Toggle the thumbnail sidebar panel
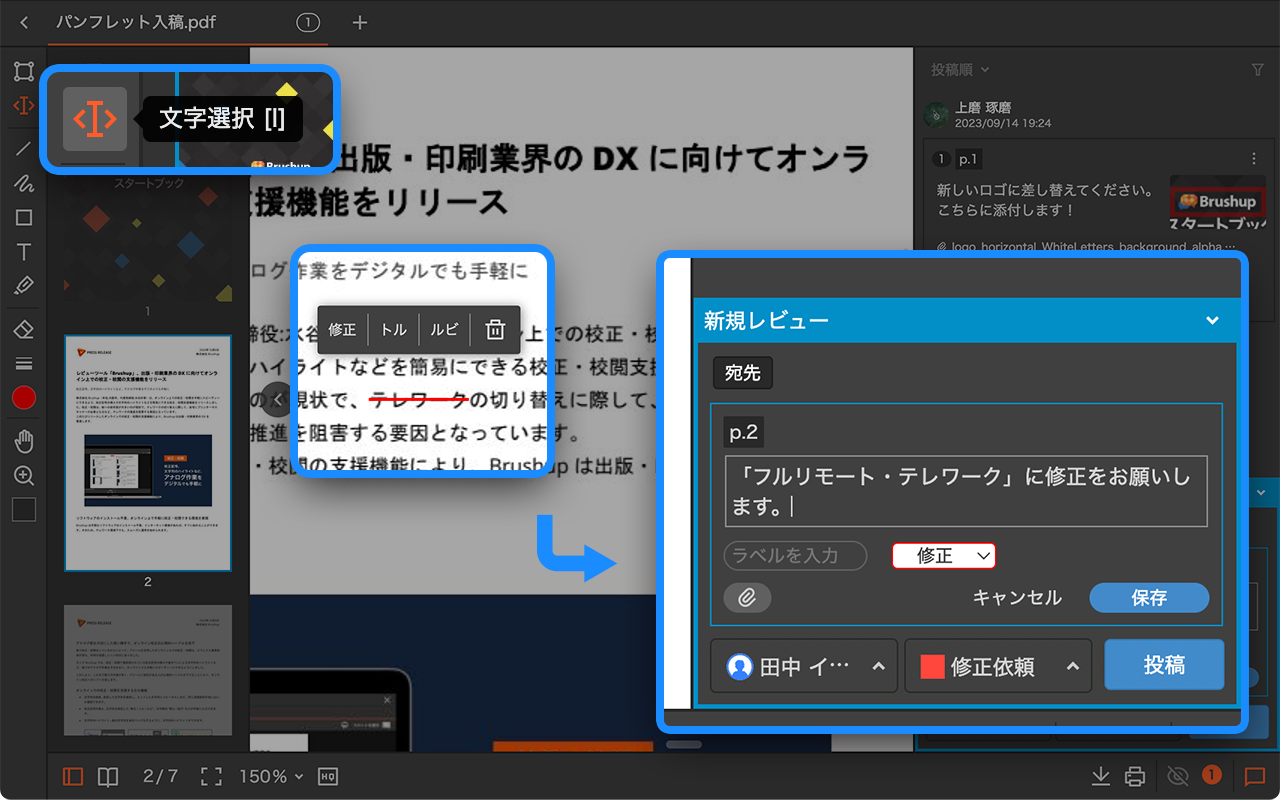 72,776
